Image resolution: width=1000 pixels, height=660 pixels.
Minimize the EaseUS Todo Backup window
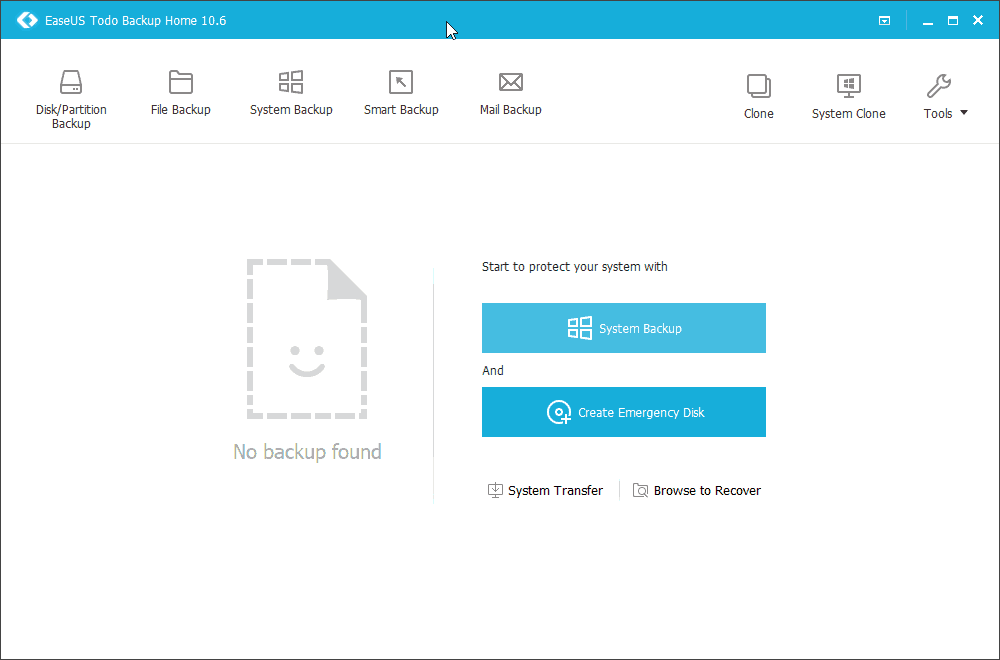(x=927, y=19)
